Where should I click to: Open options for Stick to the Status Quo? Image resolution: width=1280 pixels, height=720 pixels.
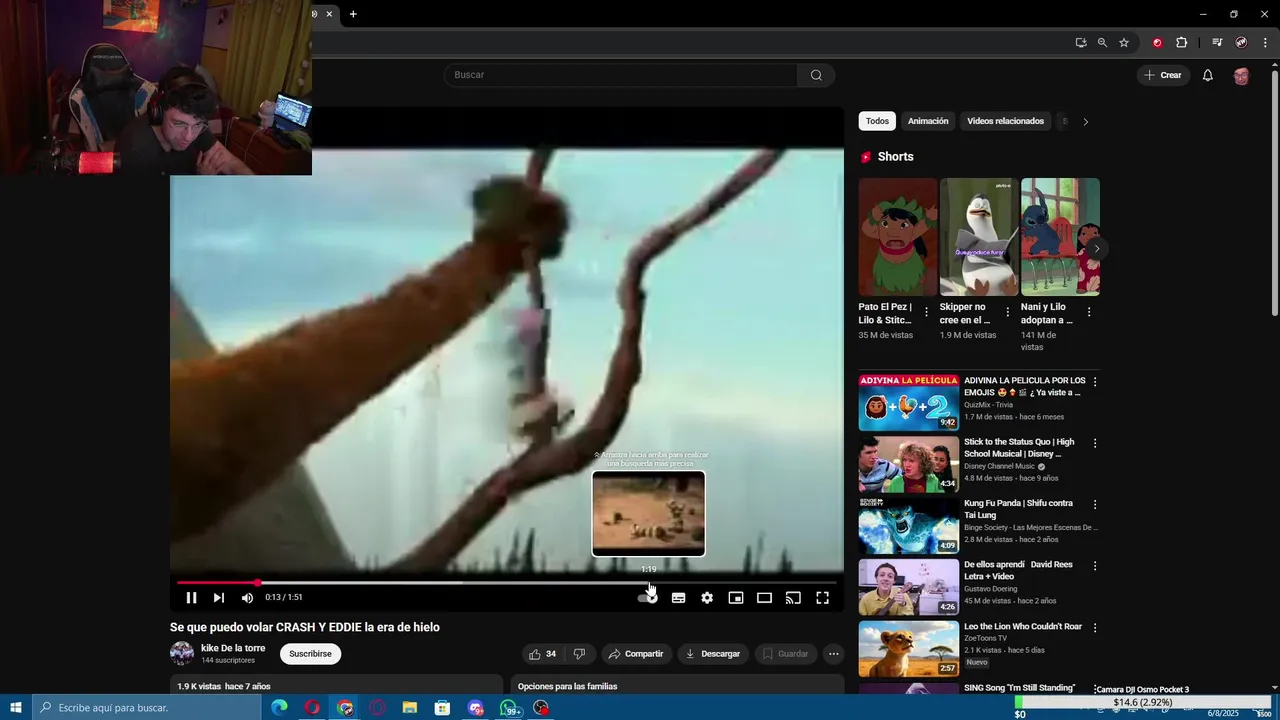coord(1095,443)
